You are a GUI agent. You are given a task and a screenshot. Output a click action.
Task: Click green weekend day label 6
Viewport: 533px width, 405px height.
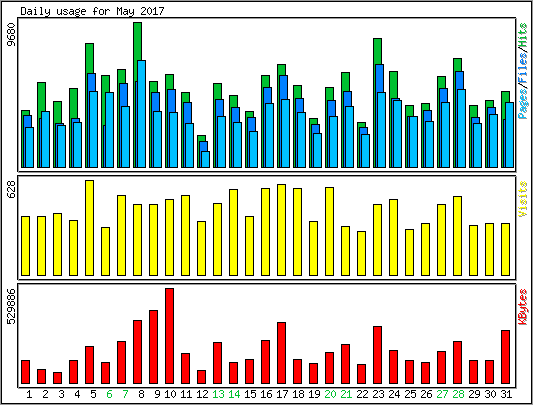coord(109,394)
